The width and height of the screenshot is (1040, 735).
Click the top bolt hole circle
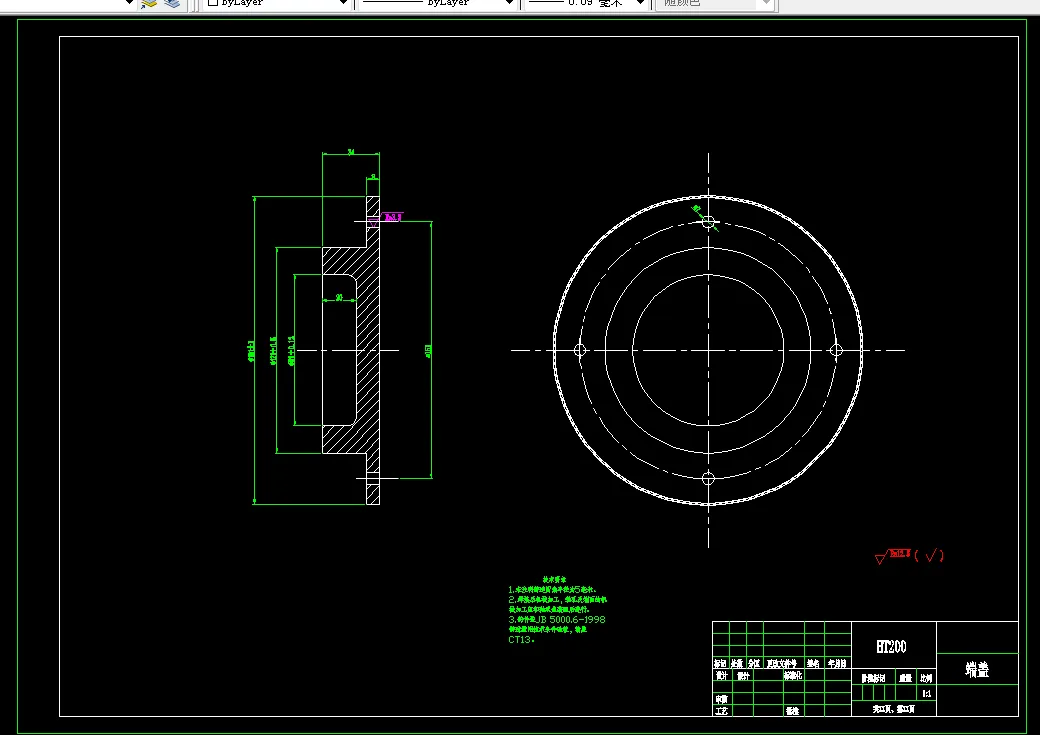tap(708, 222)
